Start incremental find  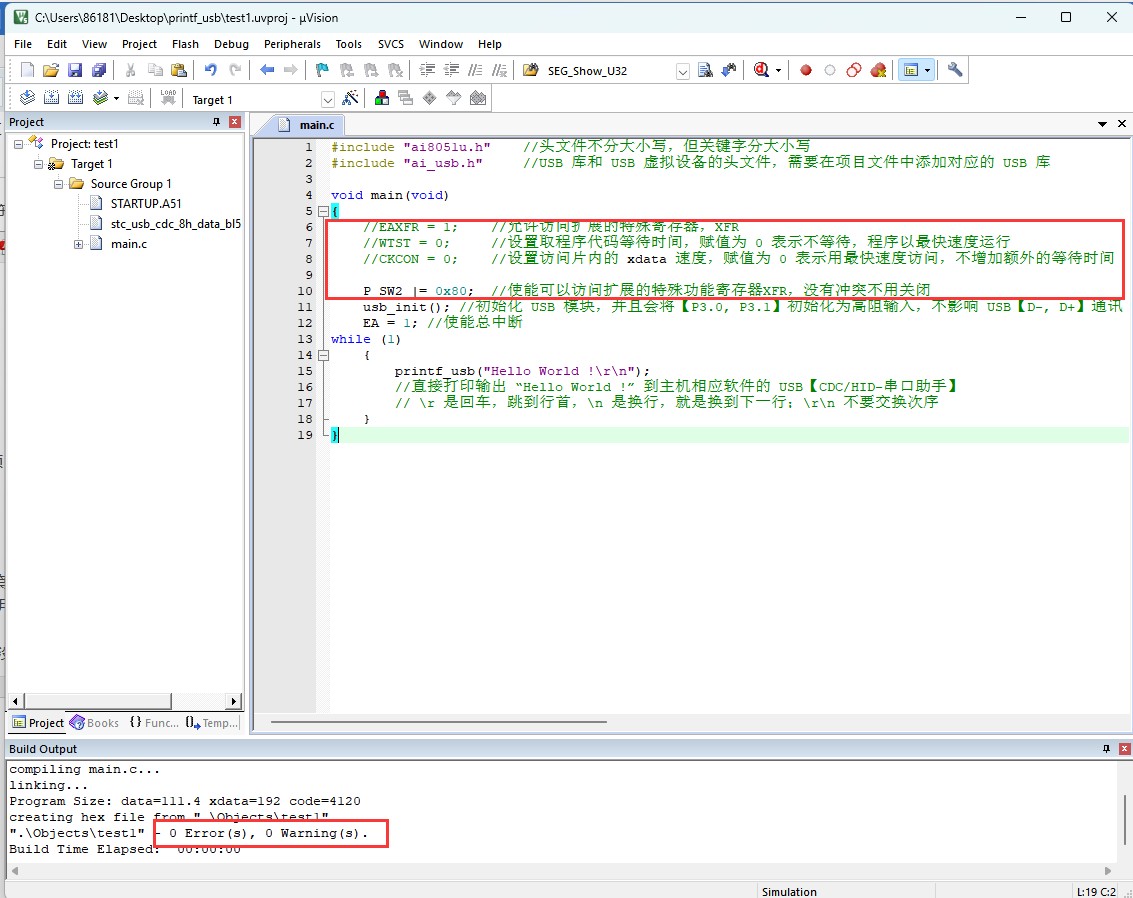click(729, 70)
